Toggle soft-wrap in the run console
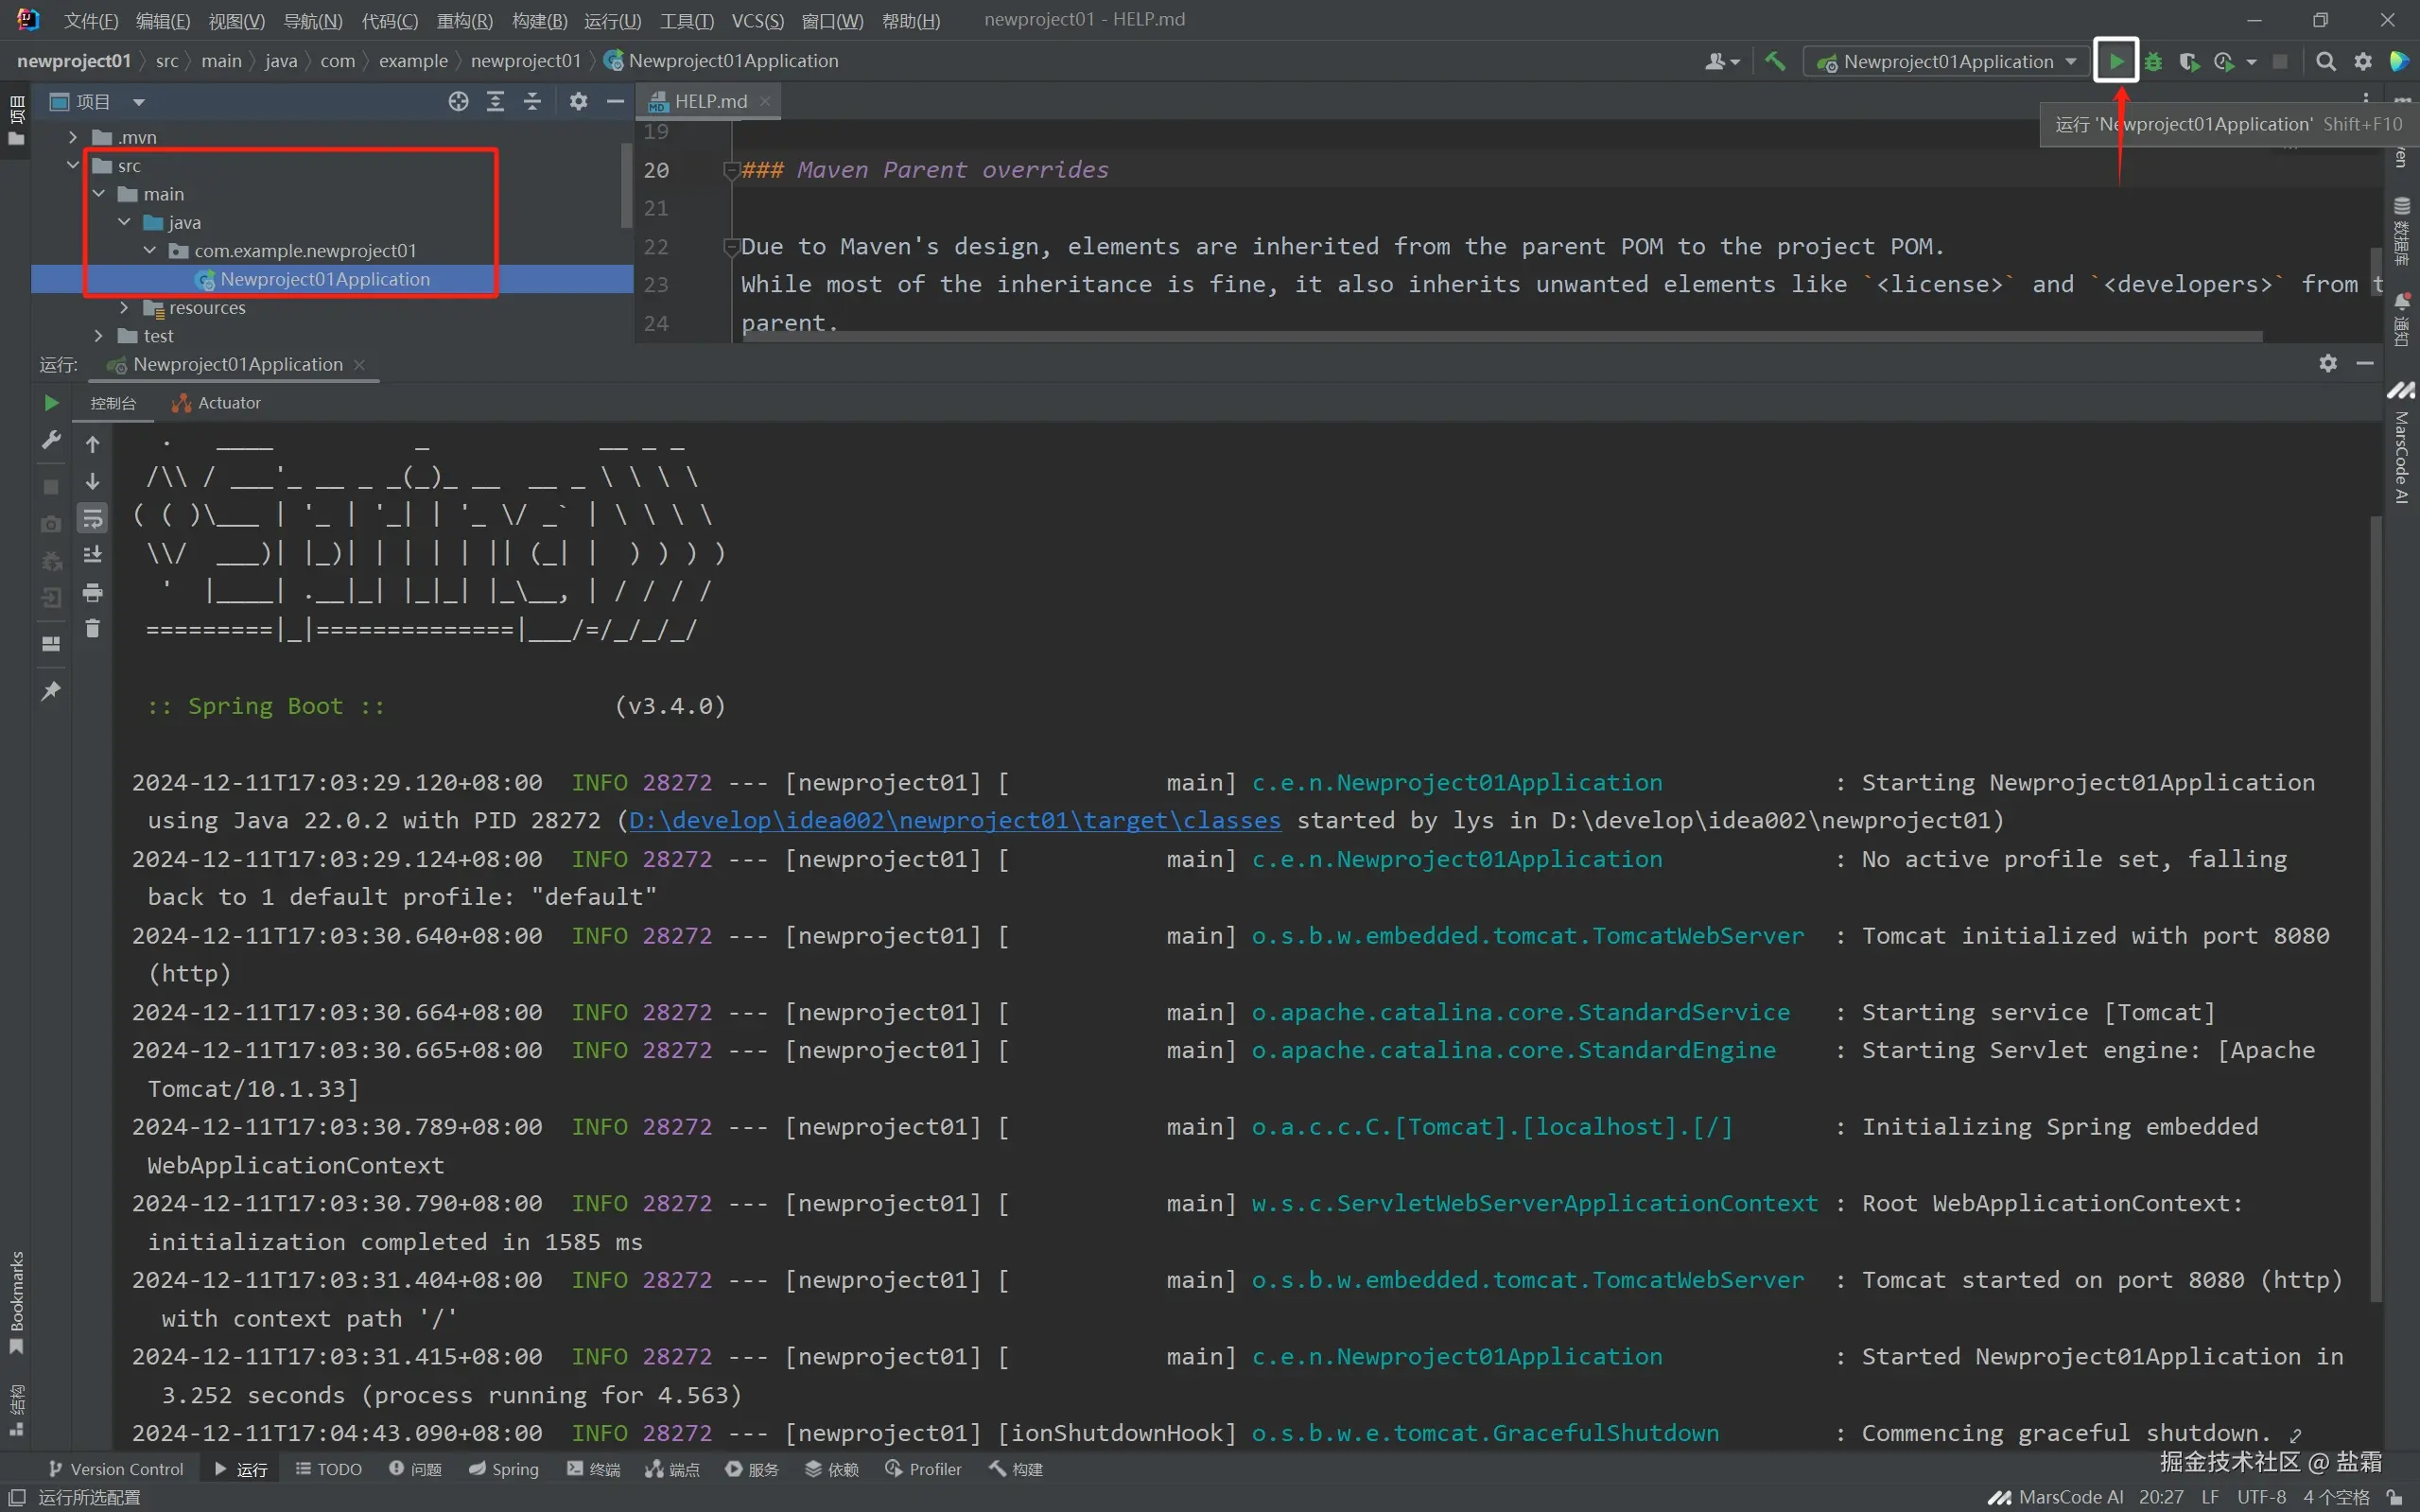 point(92,518)
